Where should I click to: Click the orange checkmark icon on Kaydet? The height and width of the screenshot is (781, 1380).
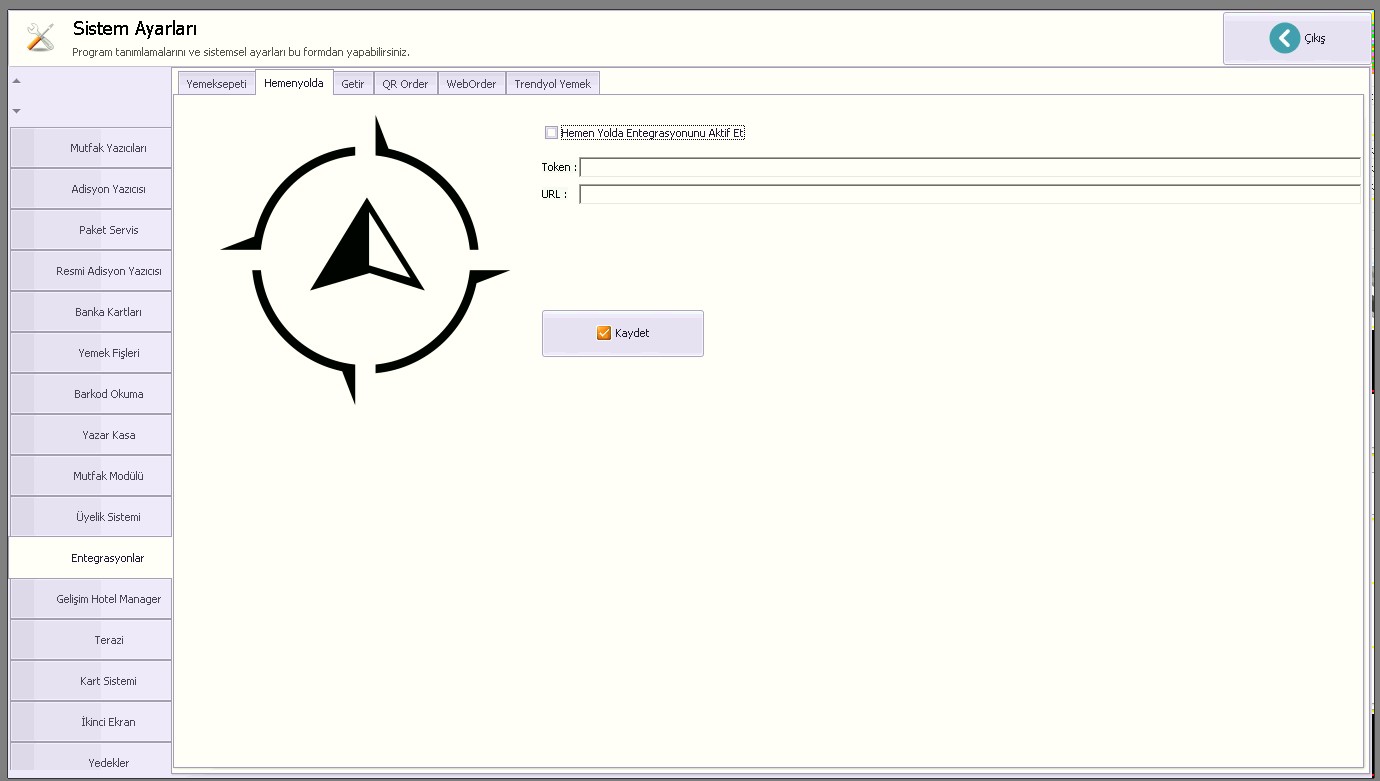[x=604, y=333]
